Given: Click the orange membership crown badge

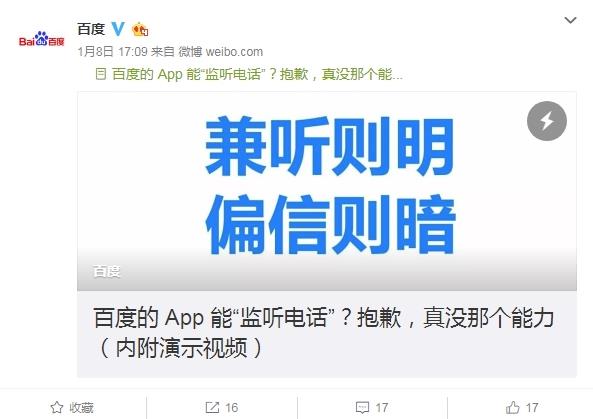Looking at the screenshot, I should point(140,29).
